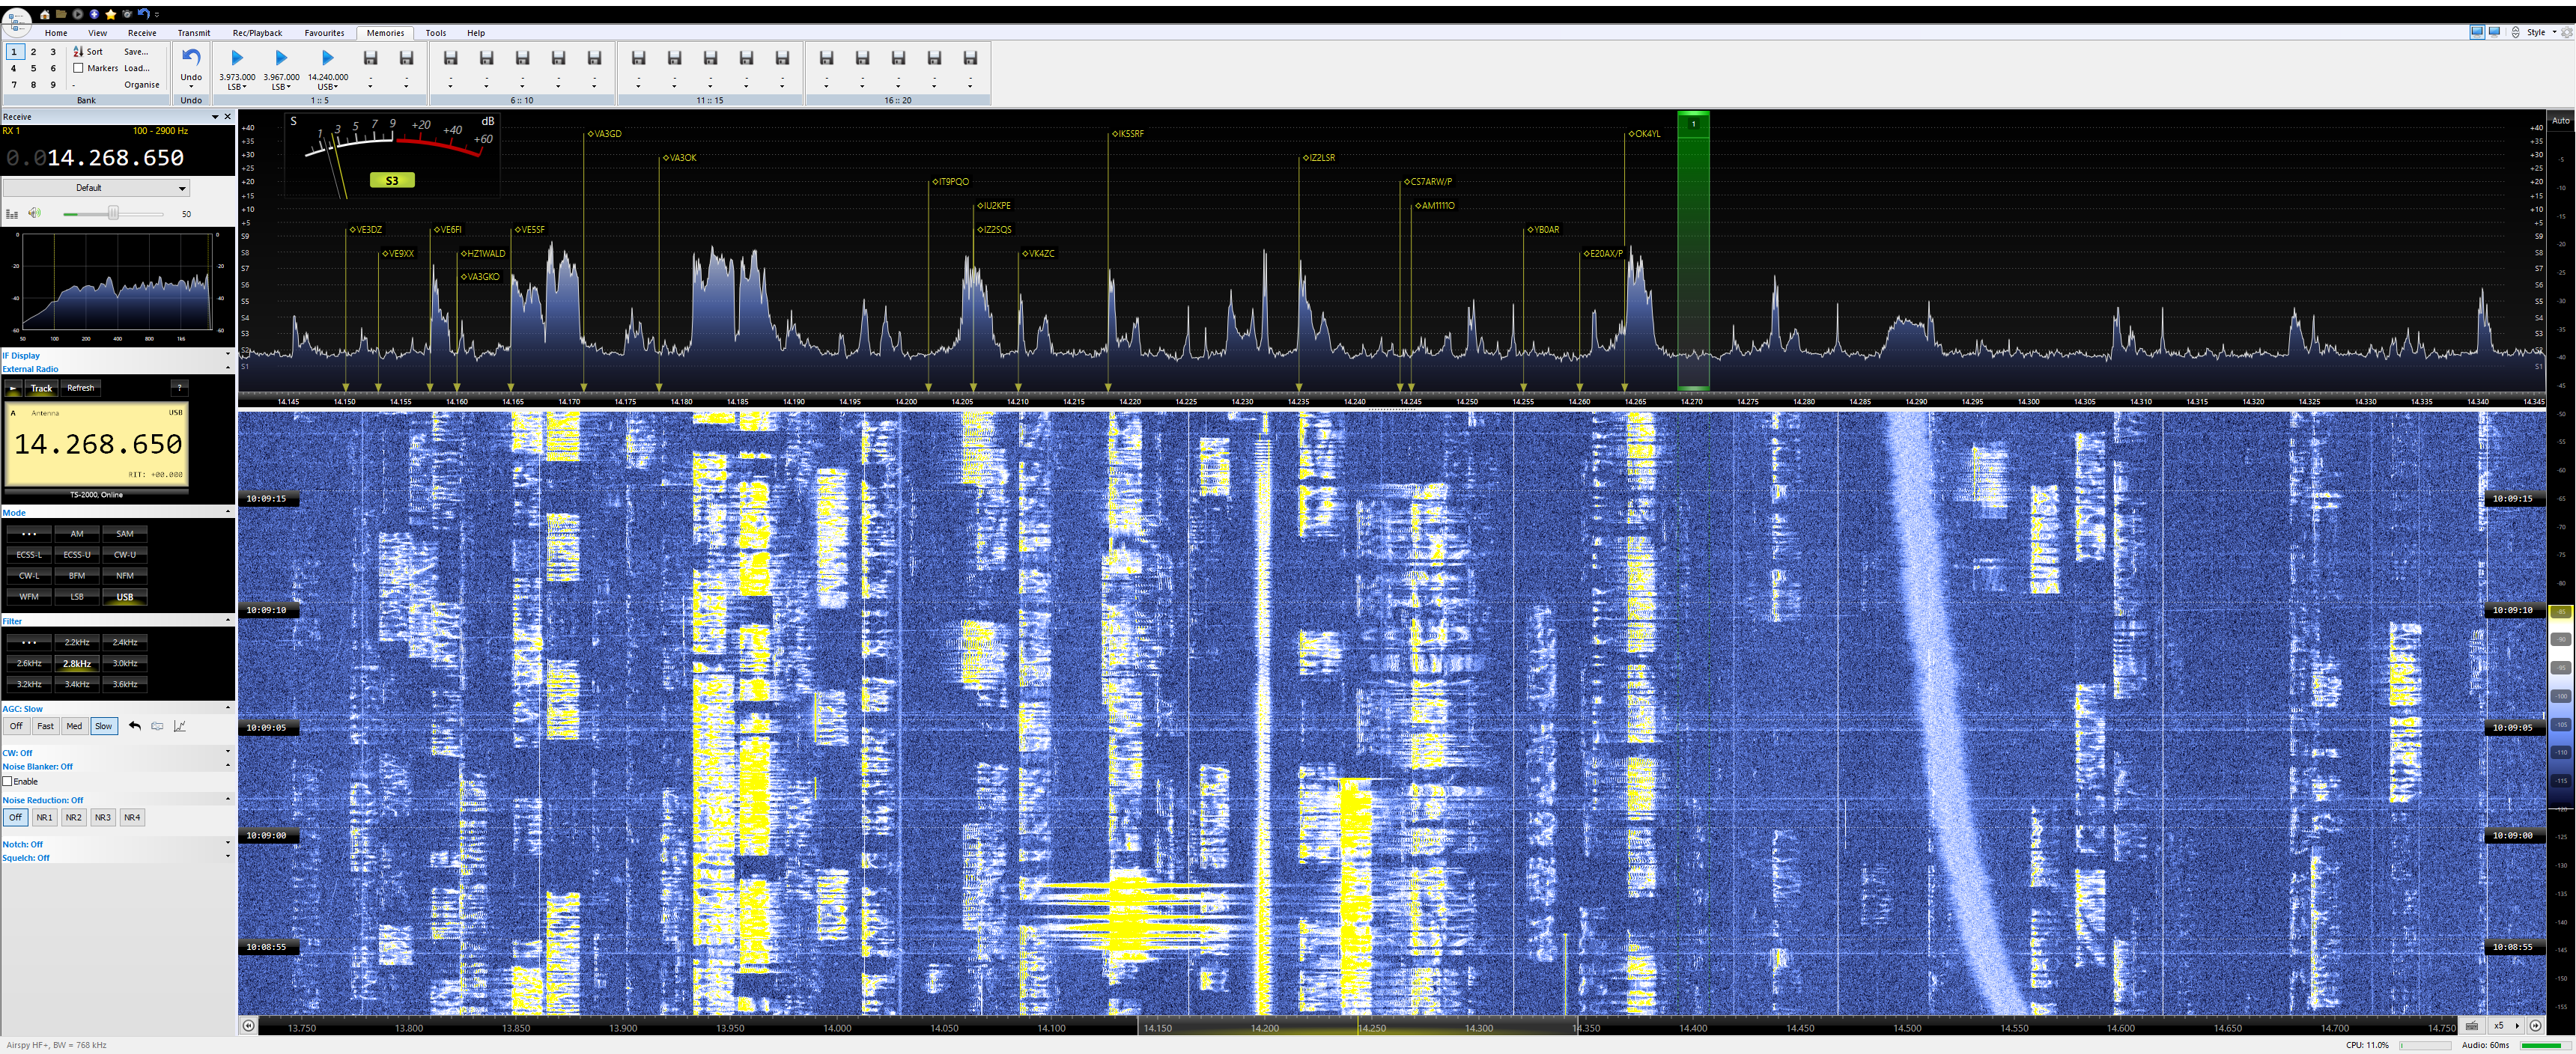
Task: Save to first empty memory slot
Action: [370, 59]
